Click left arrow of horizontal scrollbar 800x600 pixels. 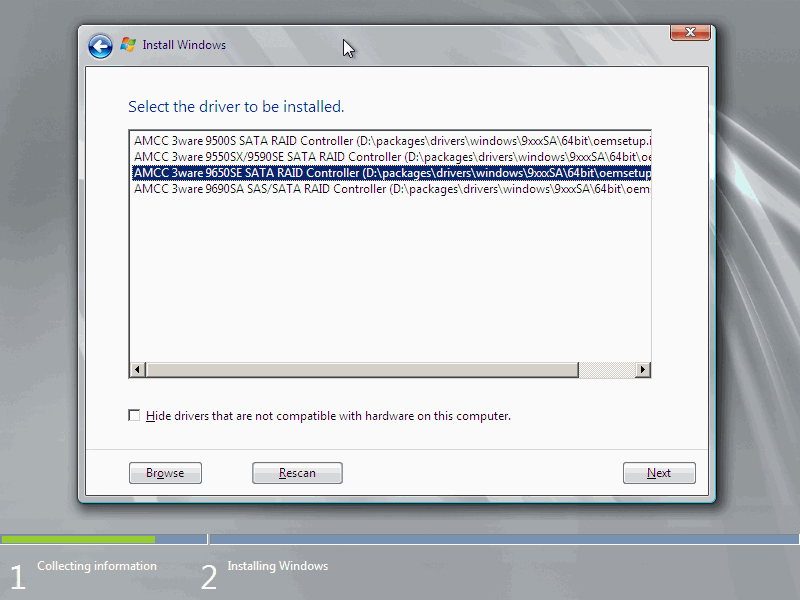coord(137,369)
